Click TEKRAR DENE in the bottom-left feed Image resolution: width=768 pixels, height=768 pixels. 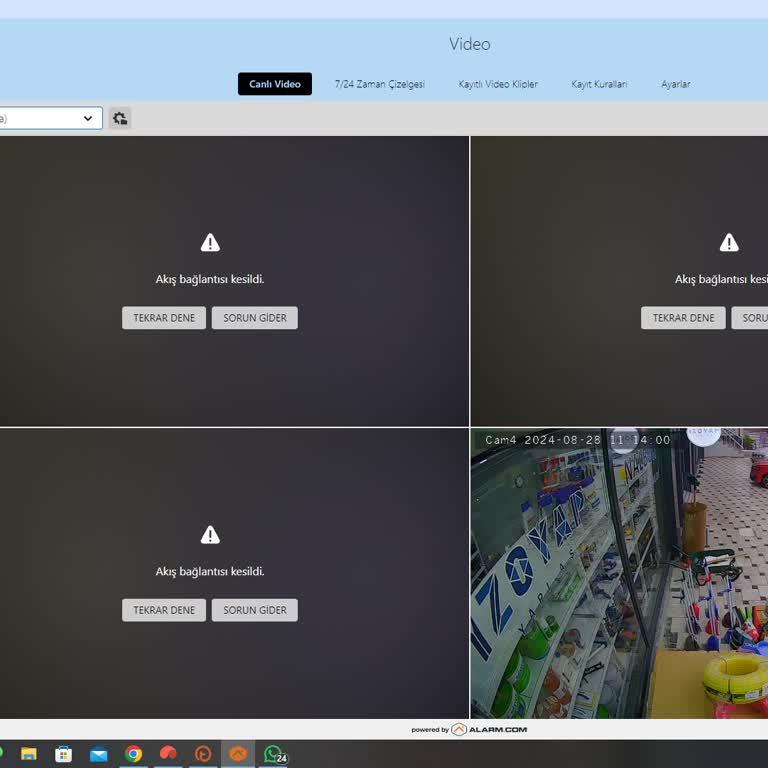[164, 610]
